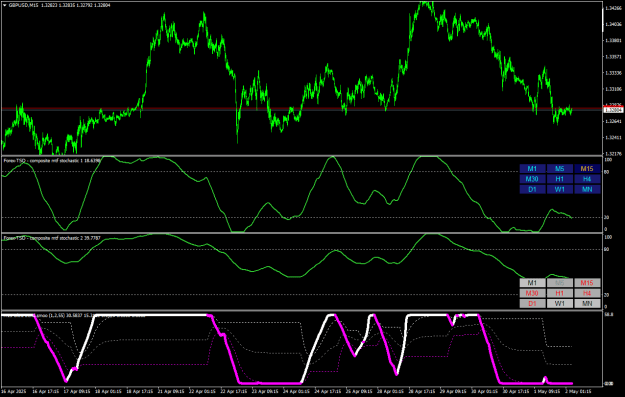Select D1 in the blue timeframe grid
This screenshot has width=625, height=397.
(x=532, y=190)
